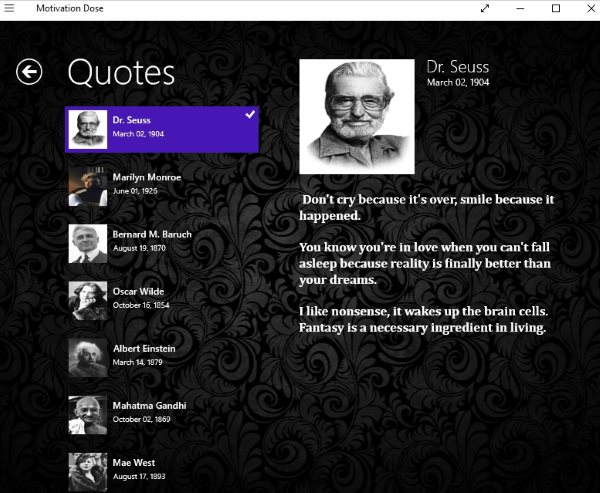Viewport: 600px width, 493px height.
Task: Deselect the checkmark on Dr. Seuss item
Action: point(250,114)
